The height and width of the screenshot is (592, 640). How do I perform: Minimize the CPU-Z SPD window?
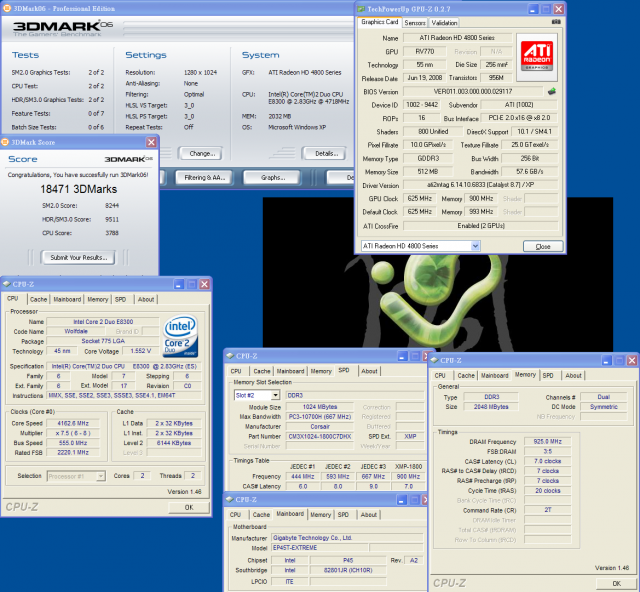pos(402,356)
